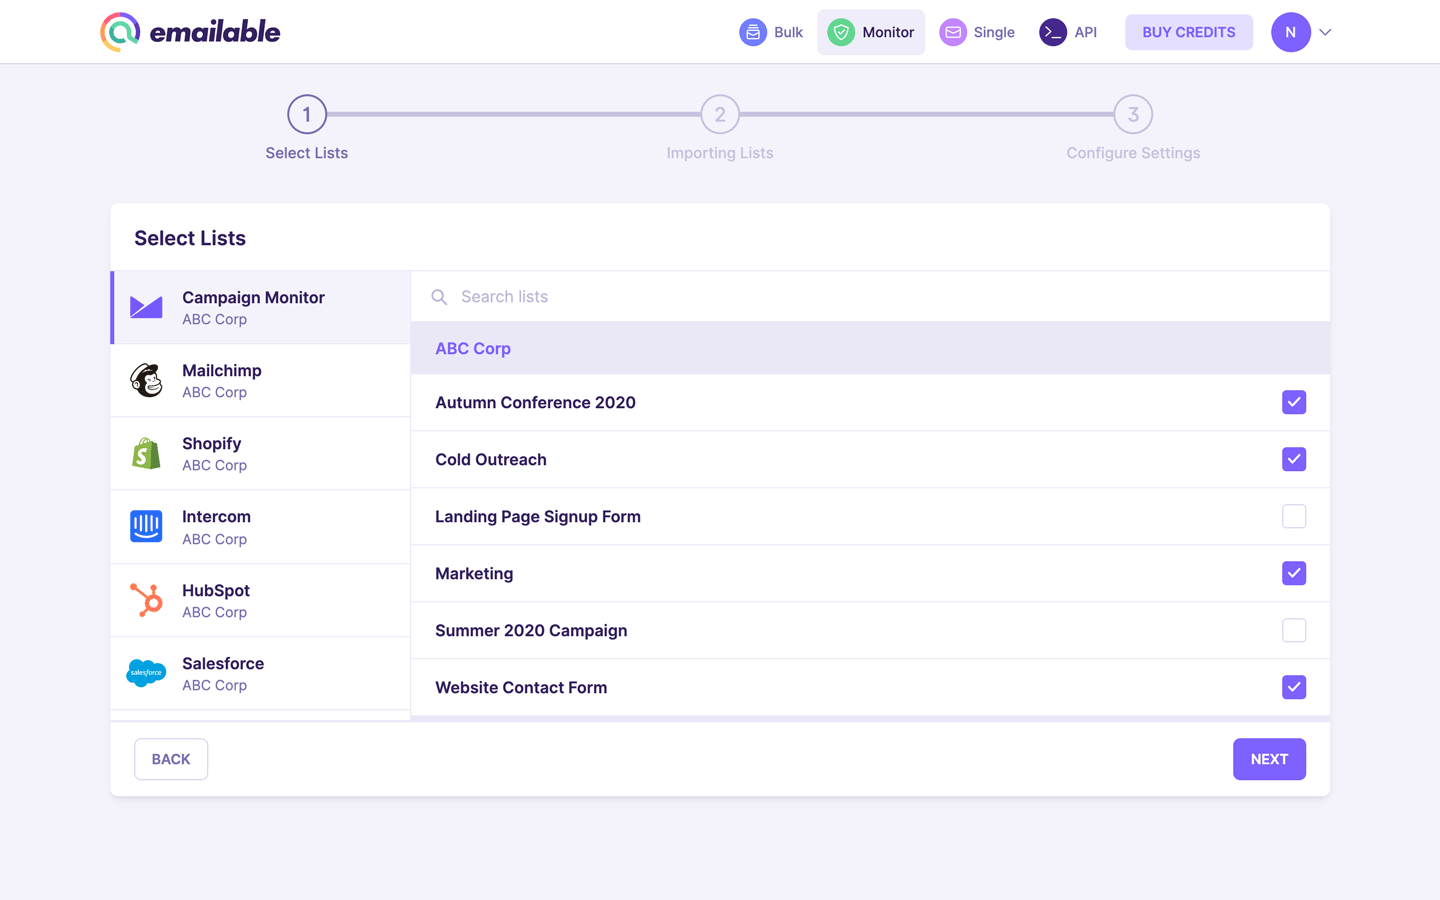Expand the account dropdown chevron

1325,32
